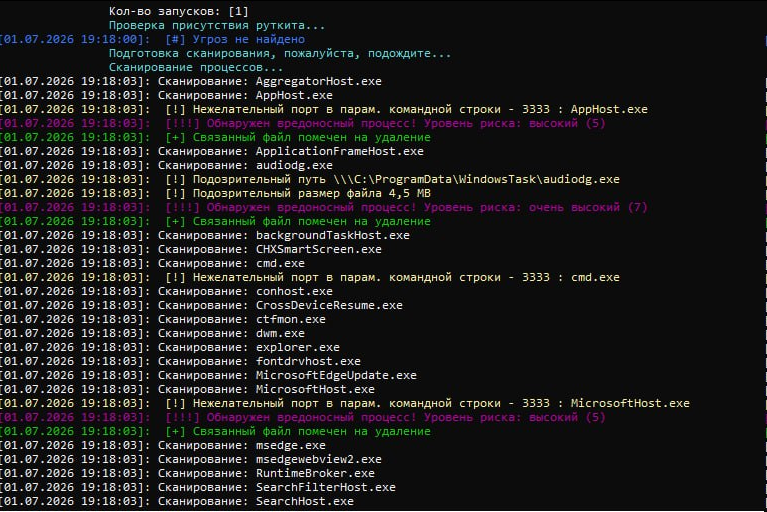Click the 'очень высокий (7)' risk alert line

pyautogui.click(x=324, y=207)
